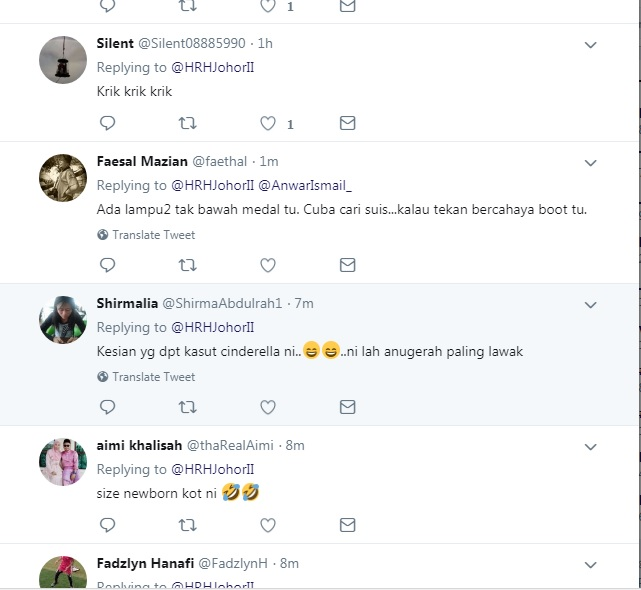
Task: Open dropdown menu on Shirmalia's tweet
Action: tap(590, 305)
